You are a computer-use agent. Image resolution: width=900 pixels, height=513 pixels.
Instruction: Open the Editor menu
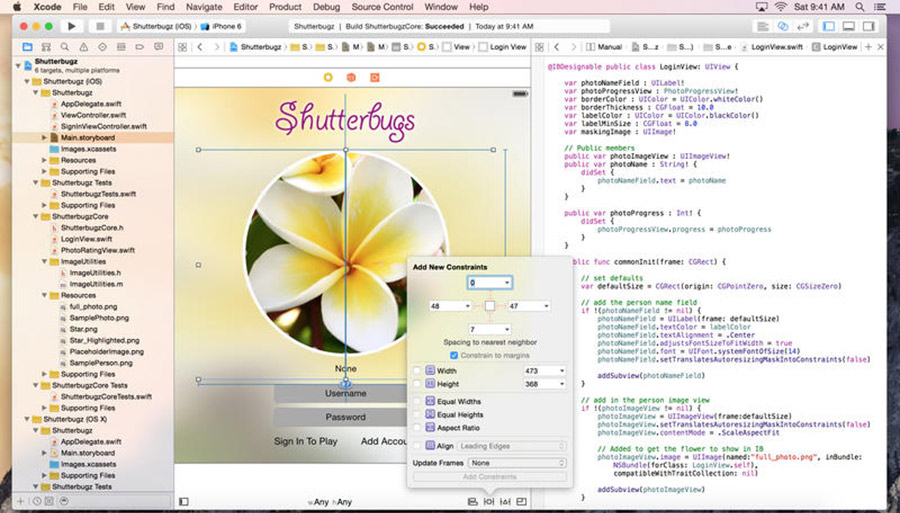245,7
